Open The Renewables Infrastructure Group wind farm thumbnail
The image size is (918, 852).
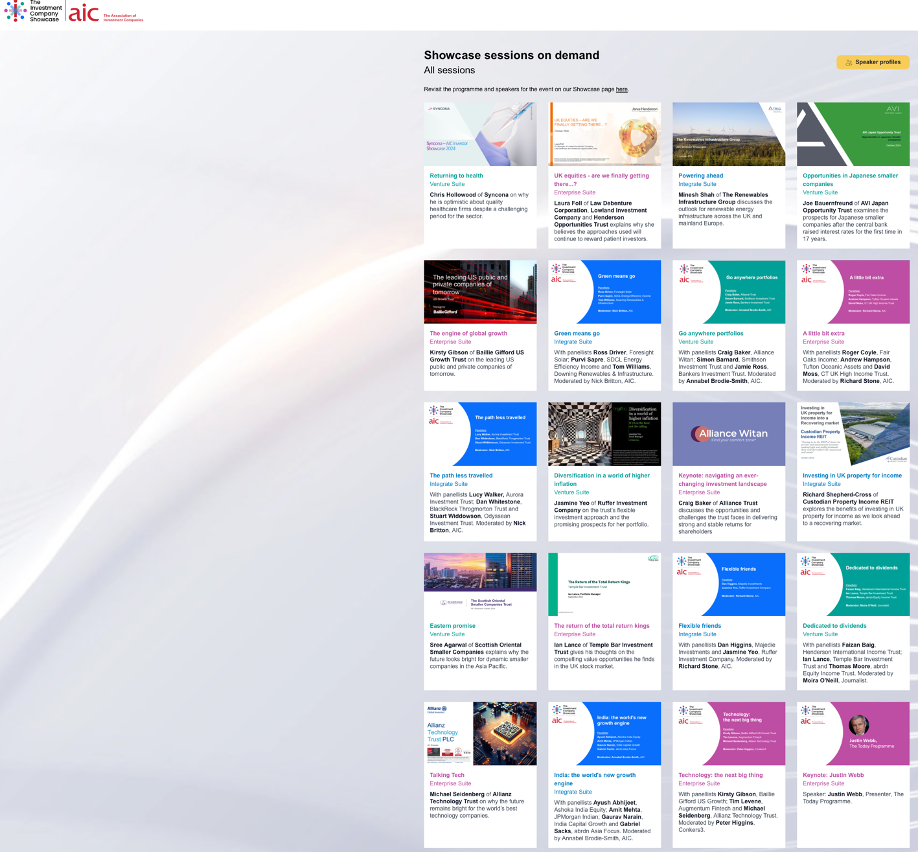pyautogui.click(x=729, y=134)
